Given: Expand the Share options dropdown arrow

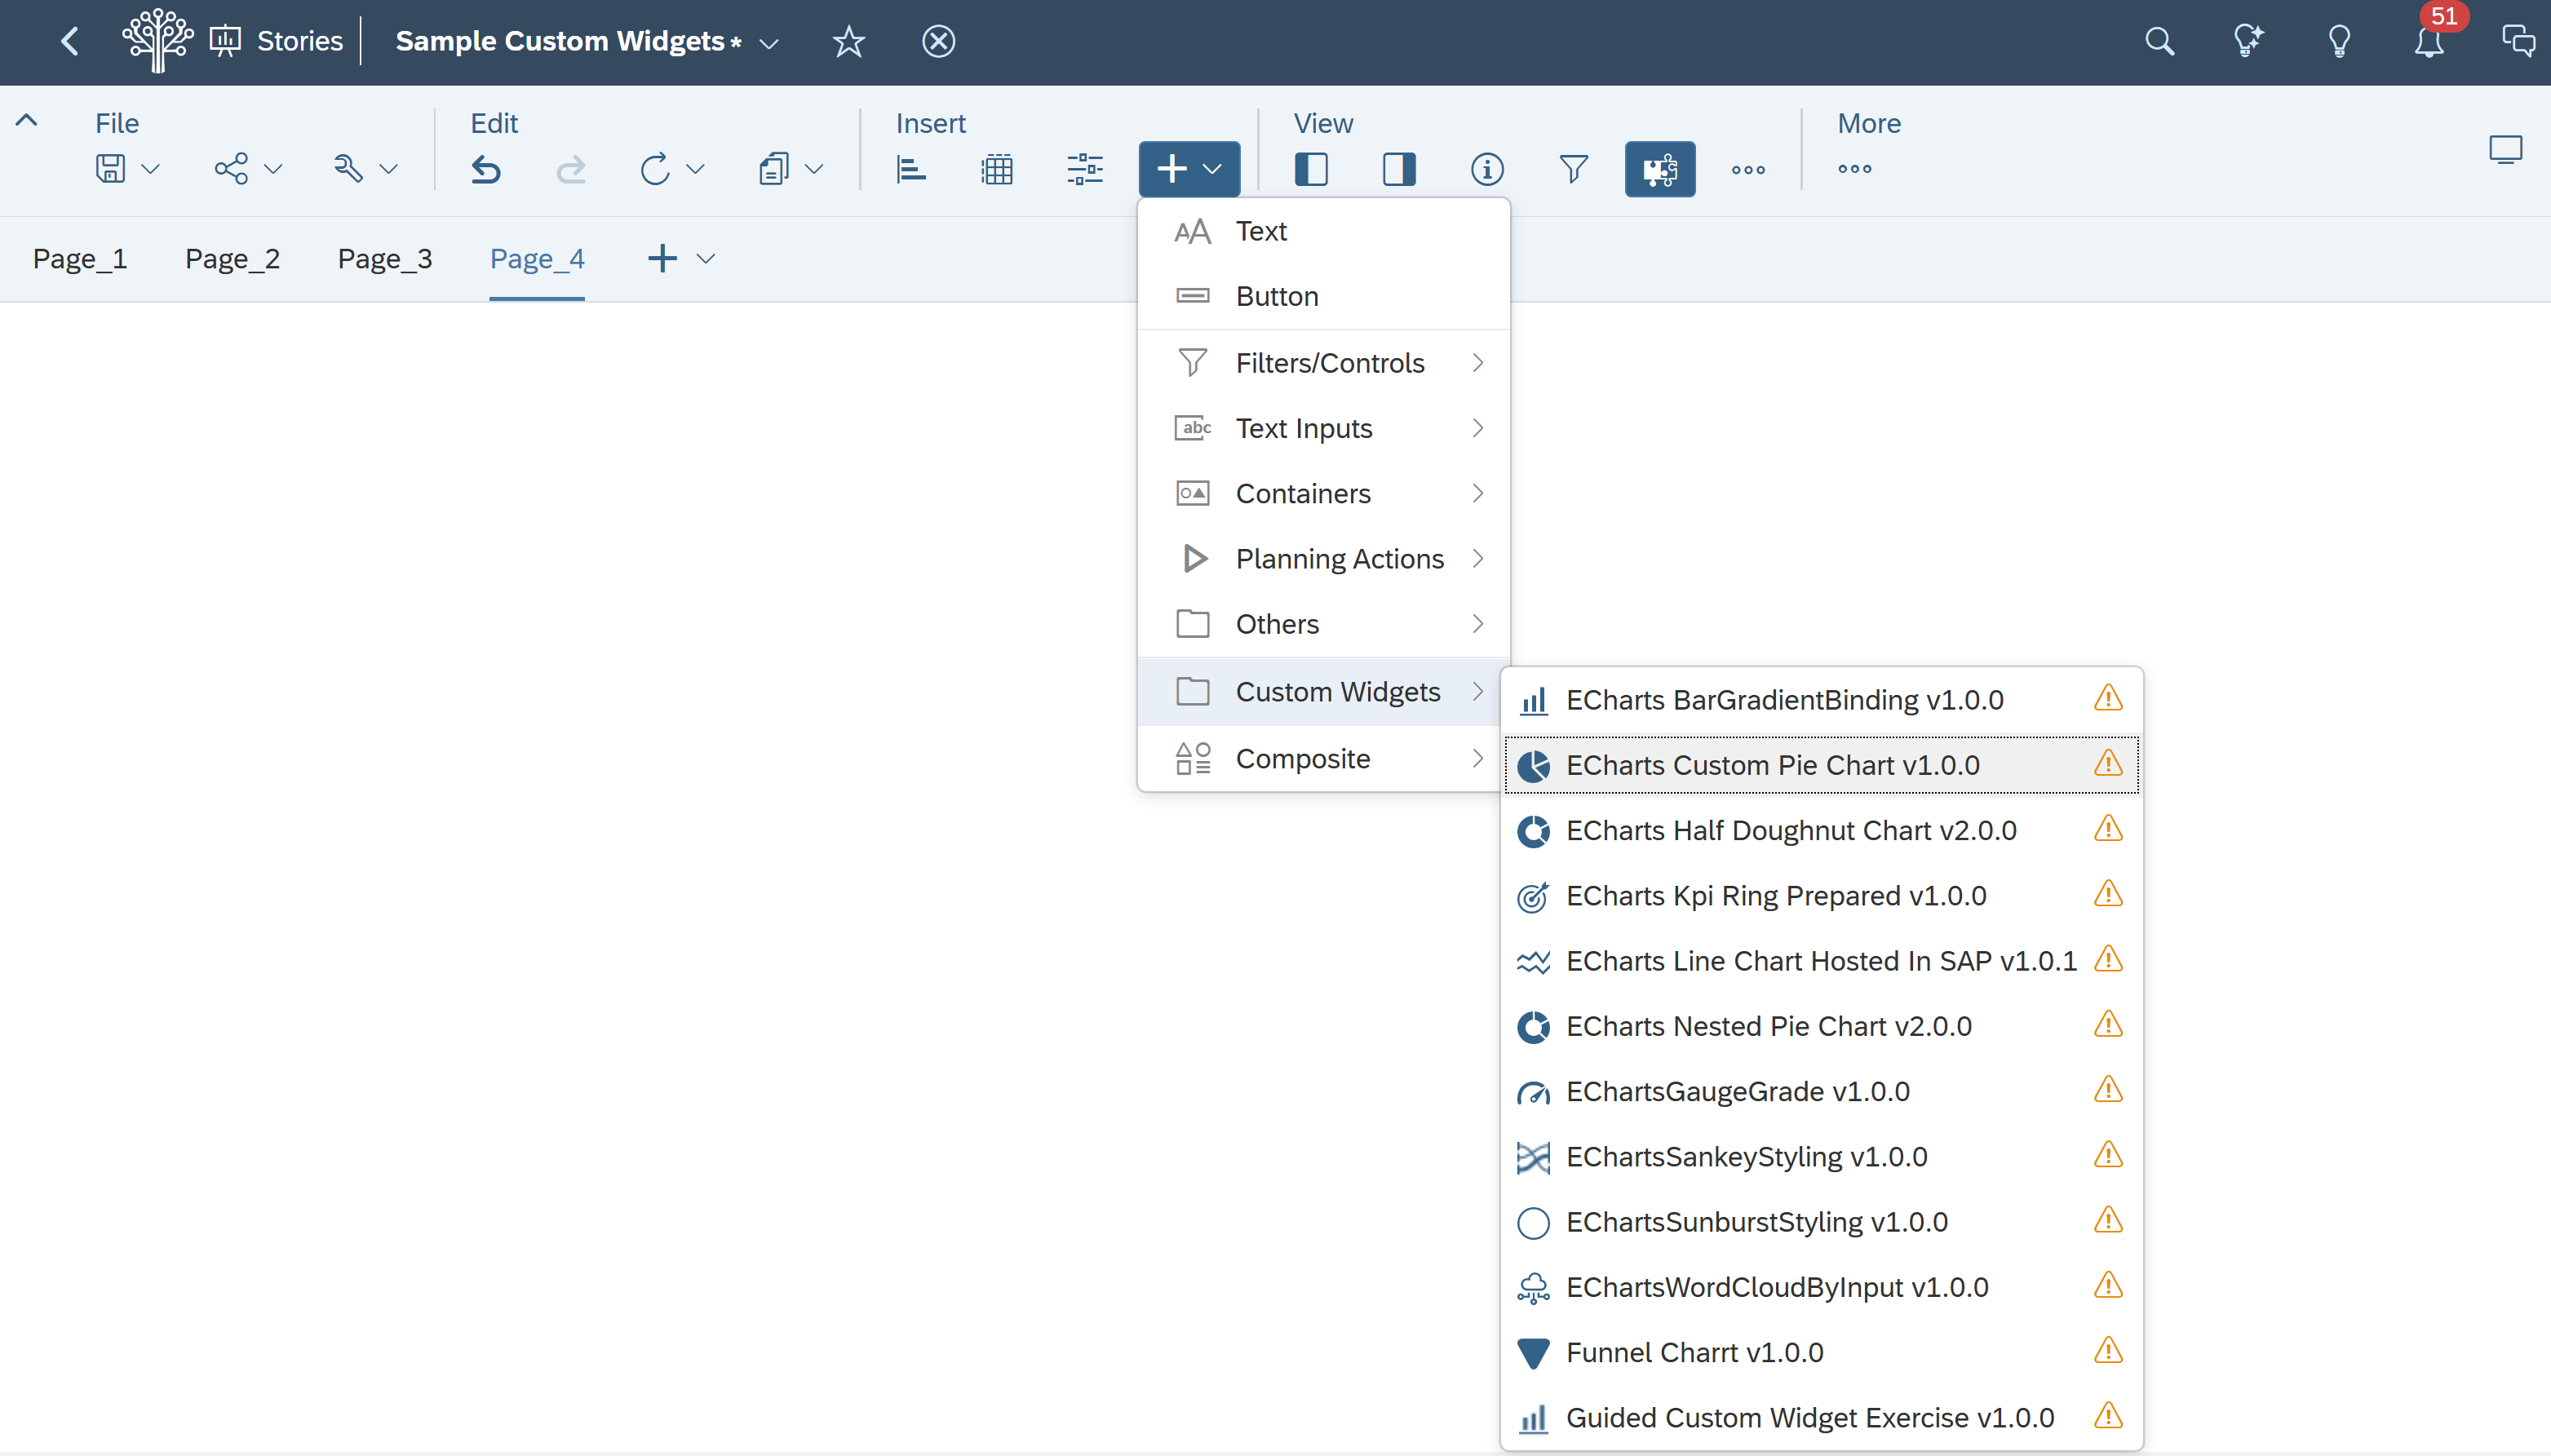Looking at the screenshot, I should coord(273,169).
